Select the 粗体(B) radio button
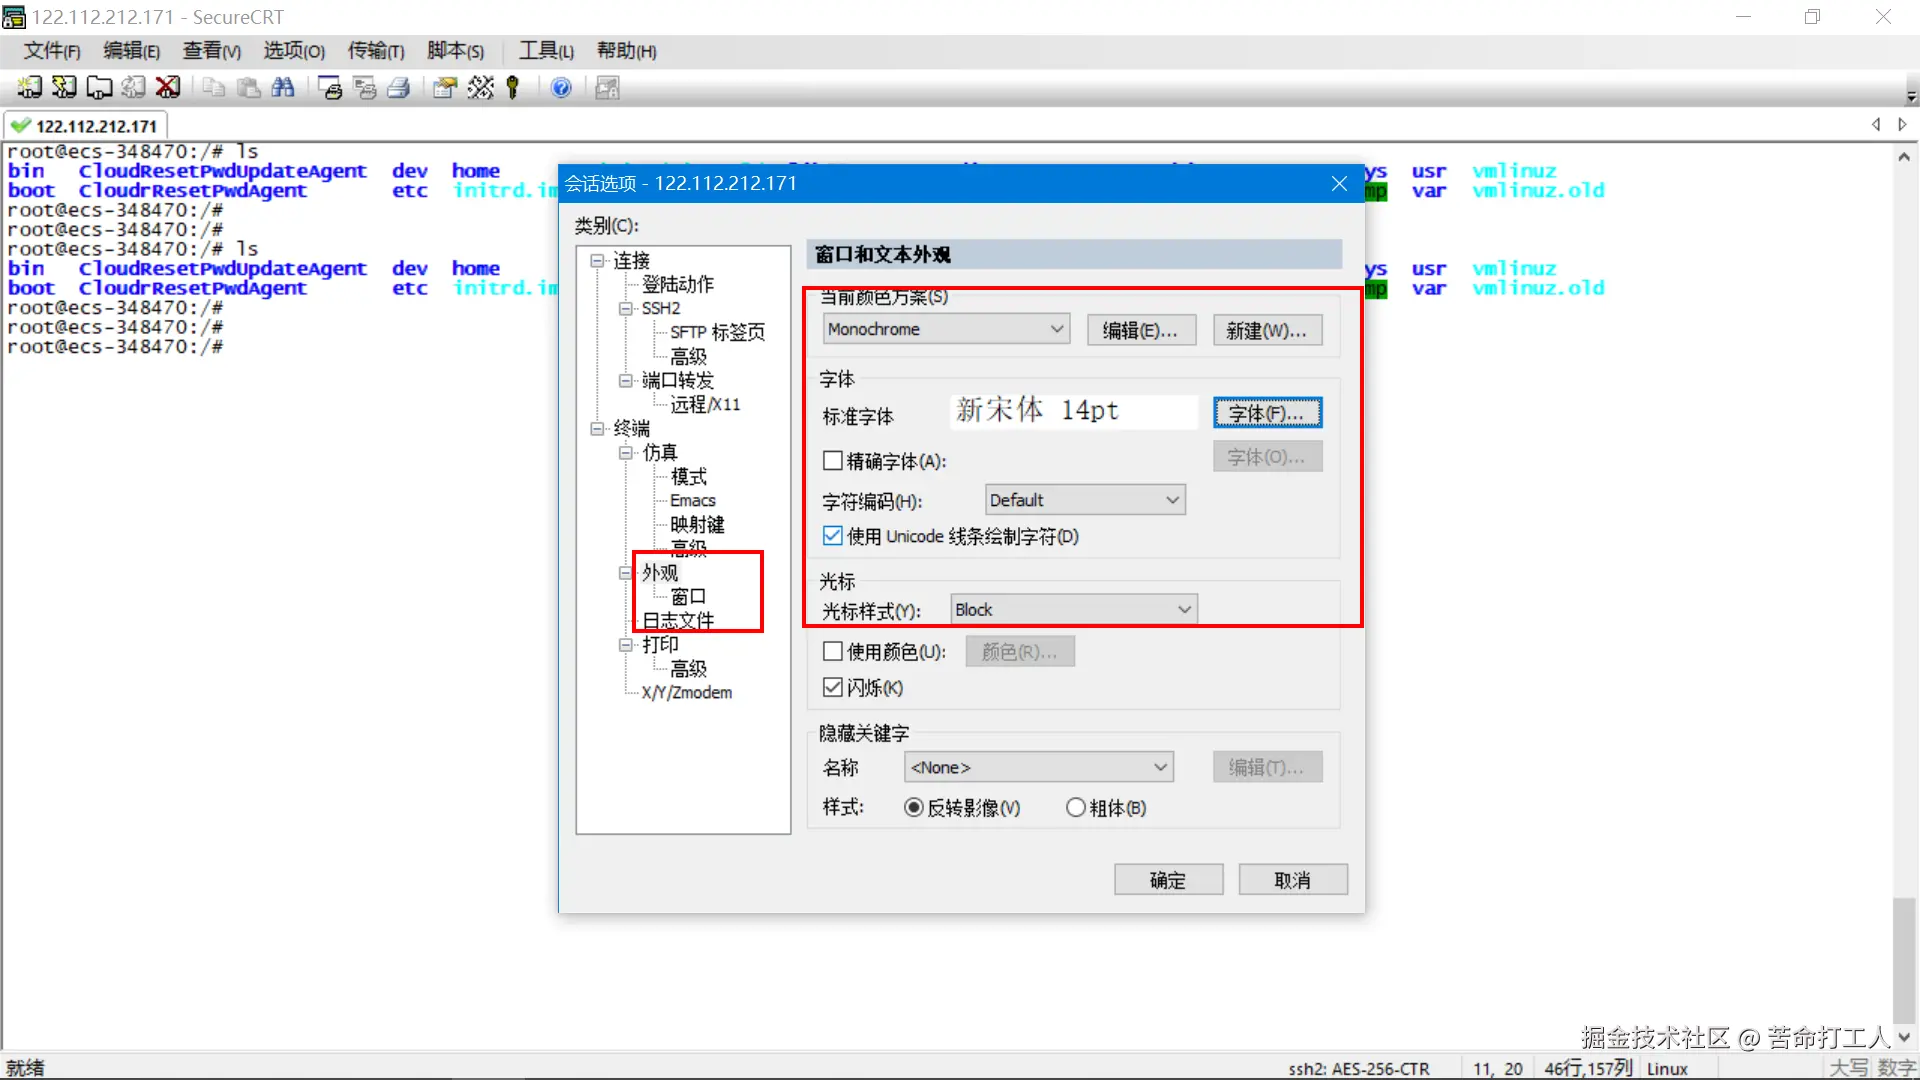The width and height of the screenshot is (1920, 1080). pos(1075,807)
